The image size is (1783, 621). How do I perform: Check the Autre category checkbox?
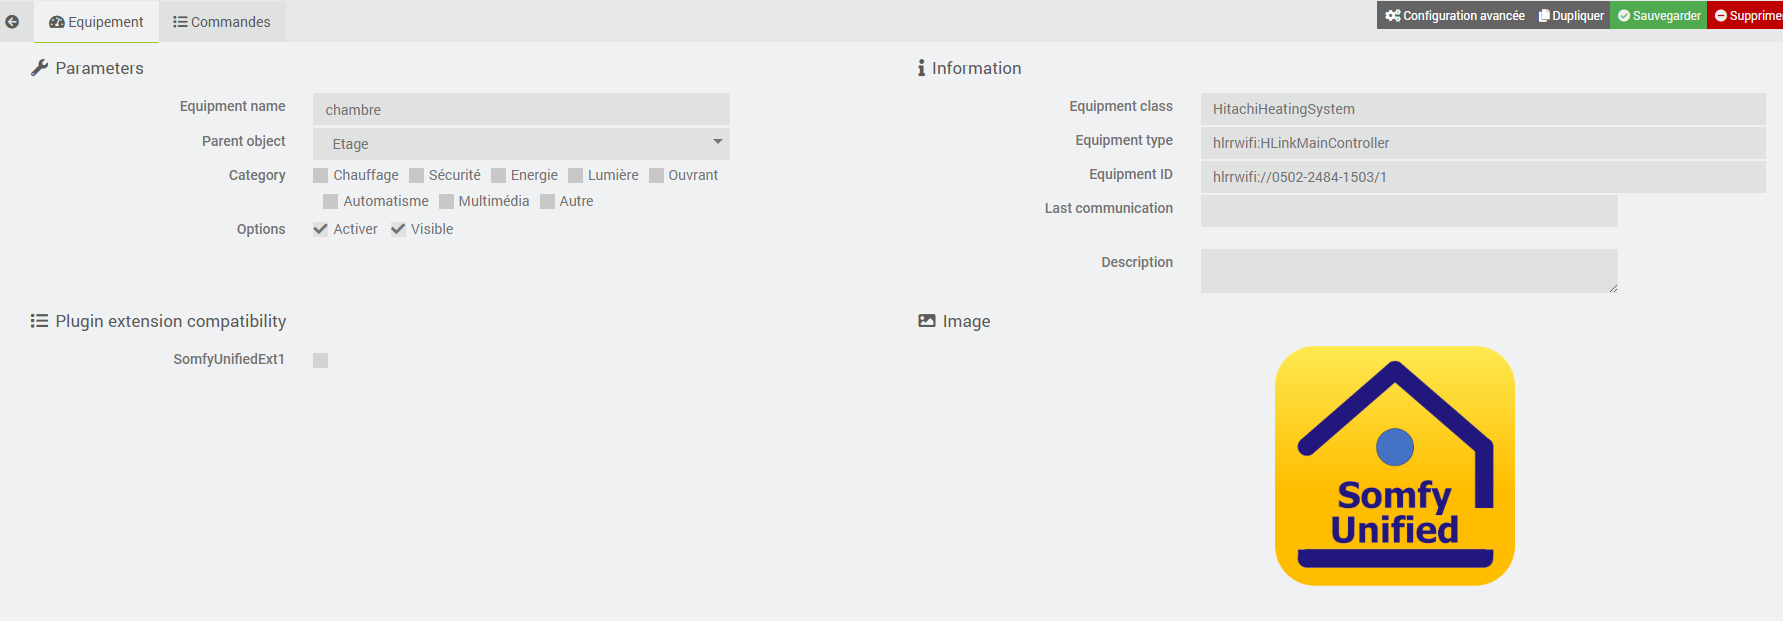(x=548, y=202)
